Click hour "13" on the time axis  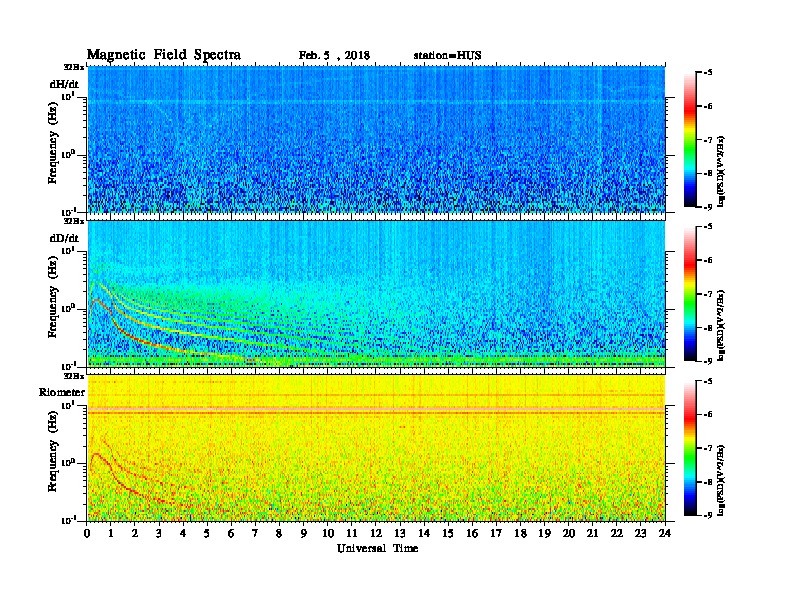click(400, 534)
